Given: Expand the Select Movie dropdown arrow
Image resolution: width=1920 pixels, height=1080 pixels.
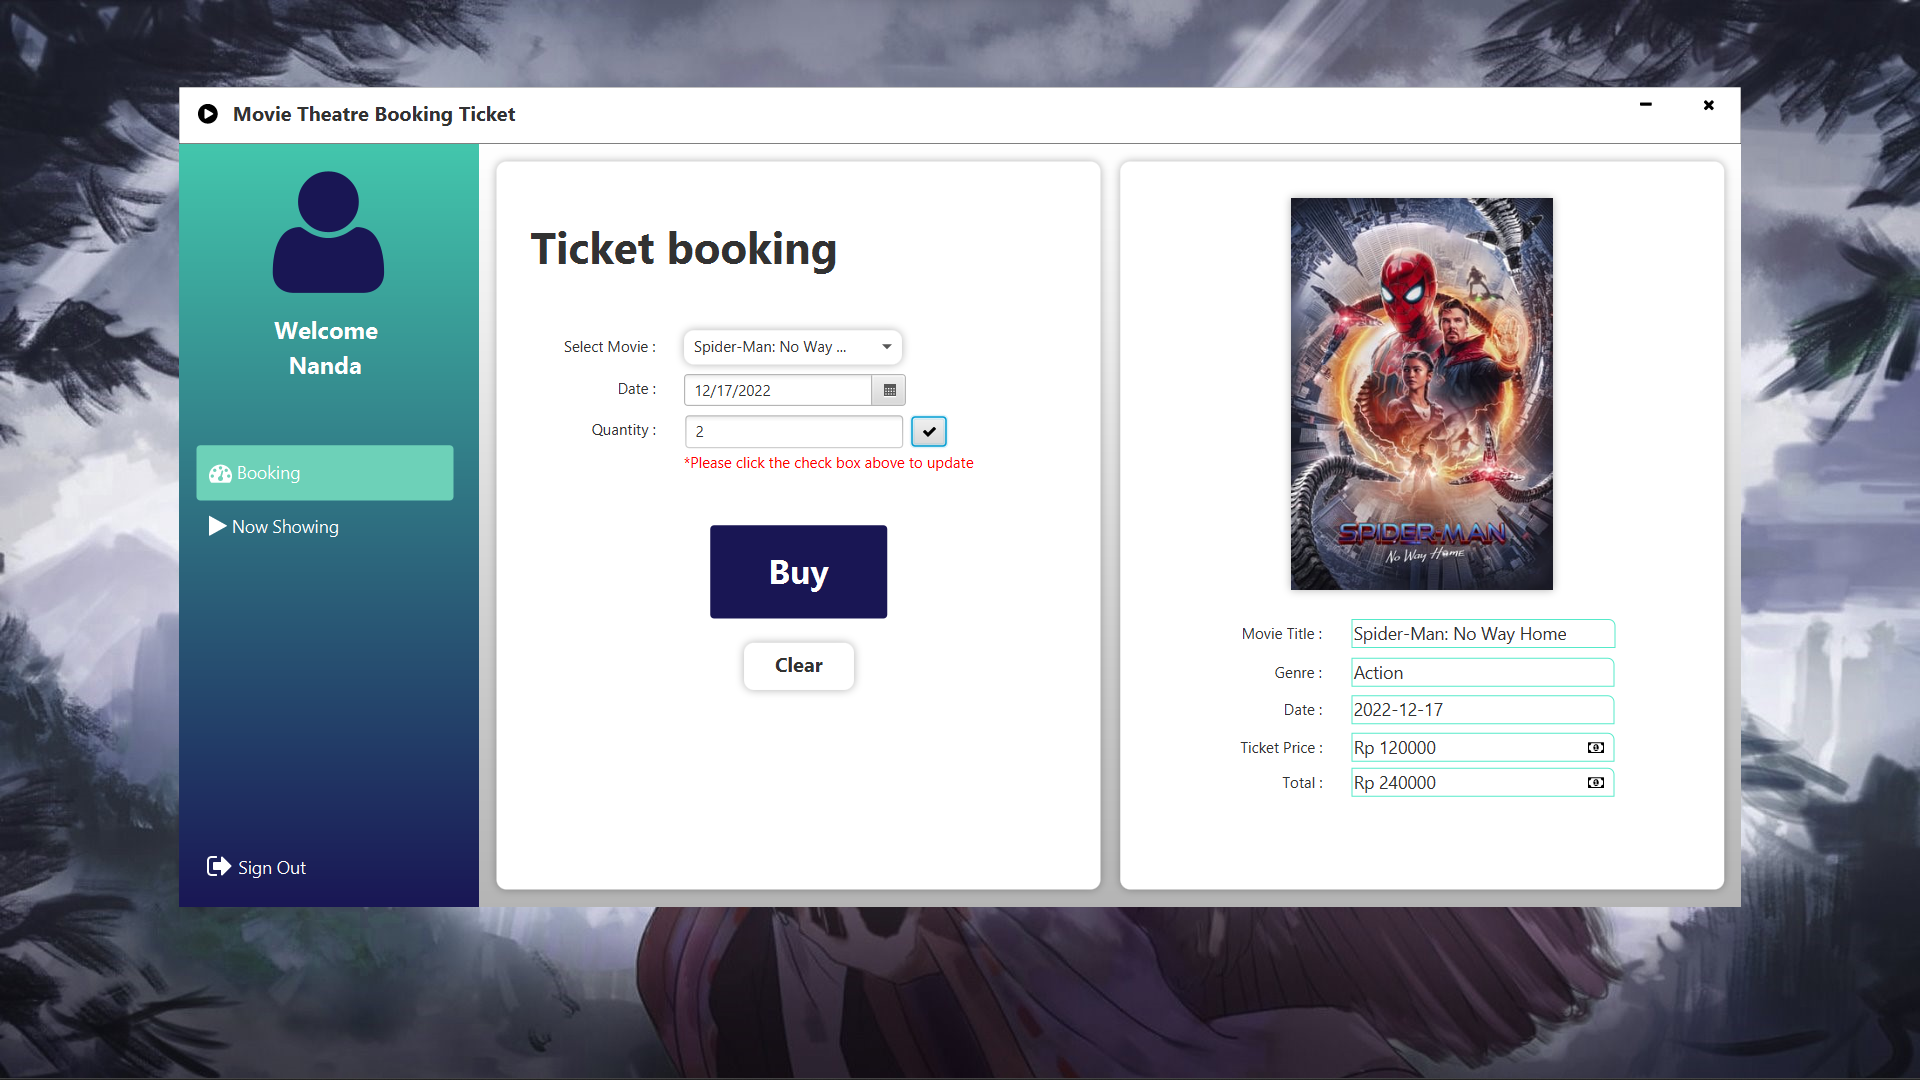Looking at the screenshot, I should [886, 347].
